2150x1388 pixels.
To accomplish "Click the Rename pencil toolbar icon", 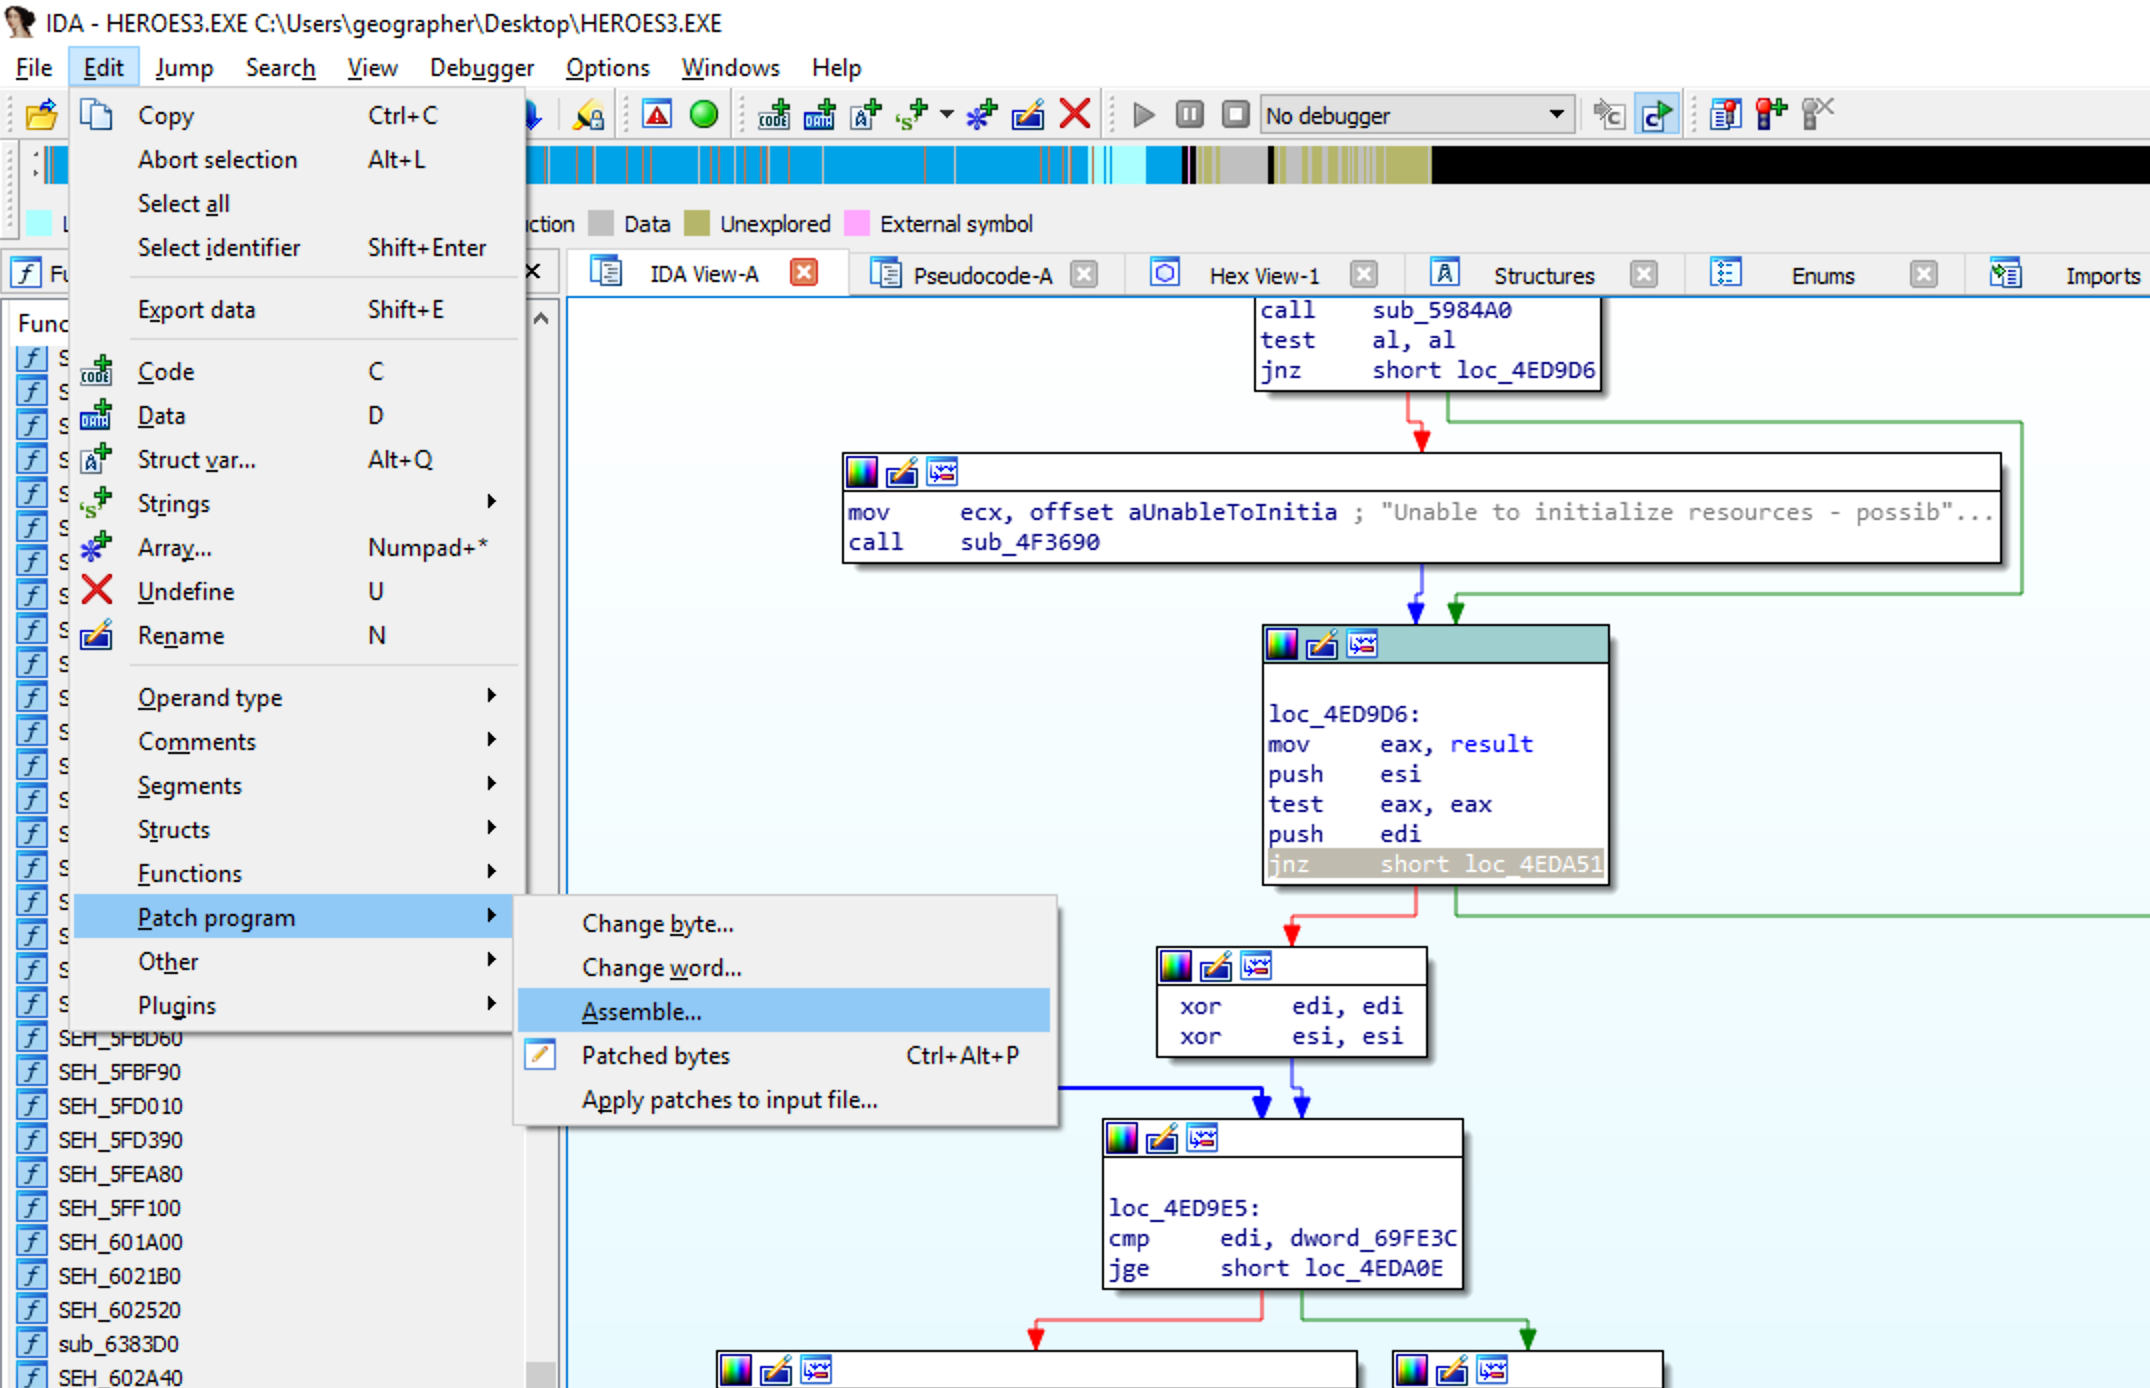I will [x=1028, y=115].
